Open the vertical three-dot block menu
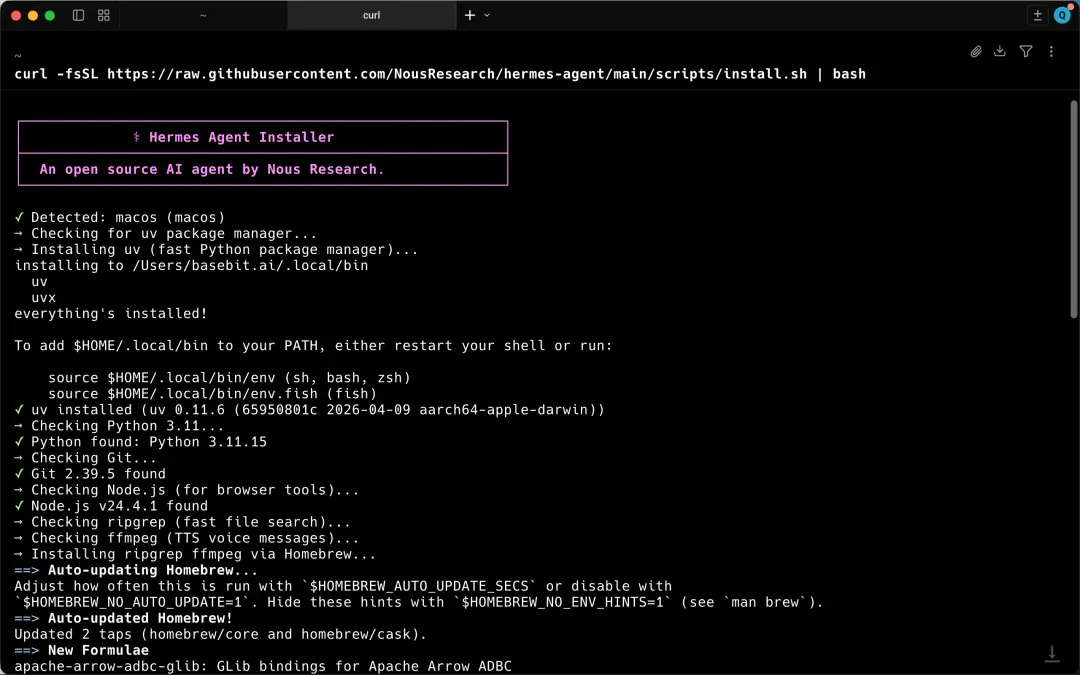 pyautogui.click(x=1051, y=51)
